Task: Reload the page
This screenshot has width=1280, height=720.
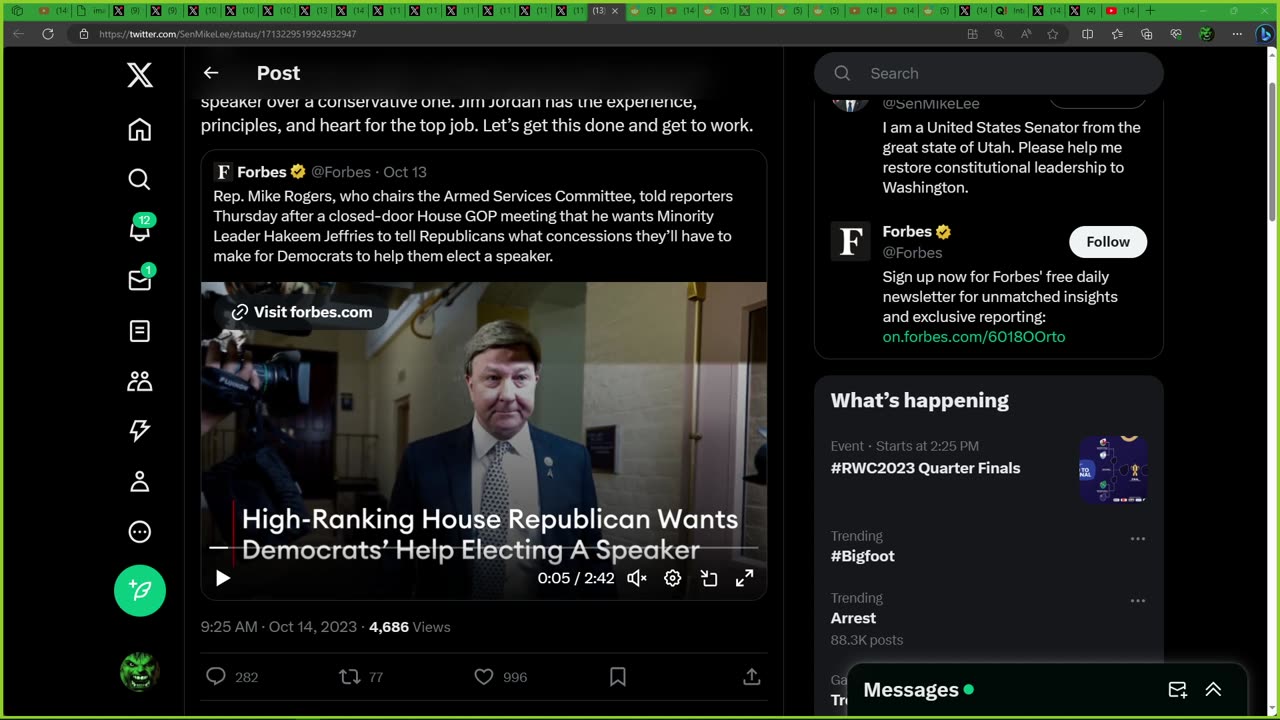Action: (x=47, y=34)
